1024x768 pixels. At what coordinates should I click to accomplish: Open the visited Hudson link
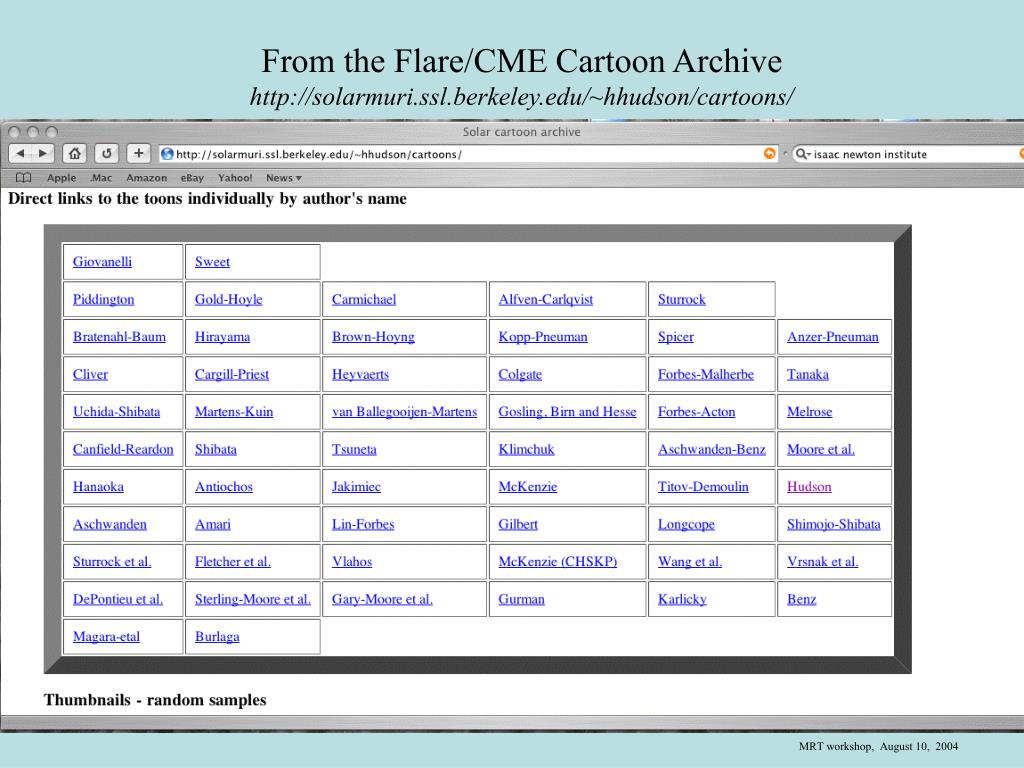[x=809, y=487]
